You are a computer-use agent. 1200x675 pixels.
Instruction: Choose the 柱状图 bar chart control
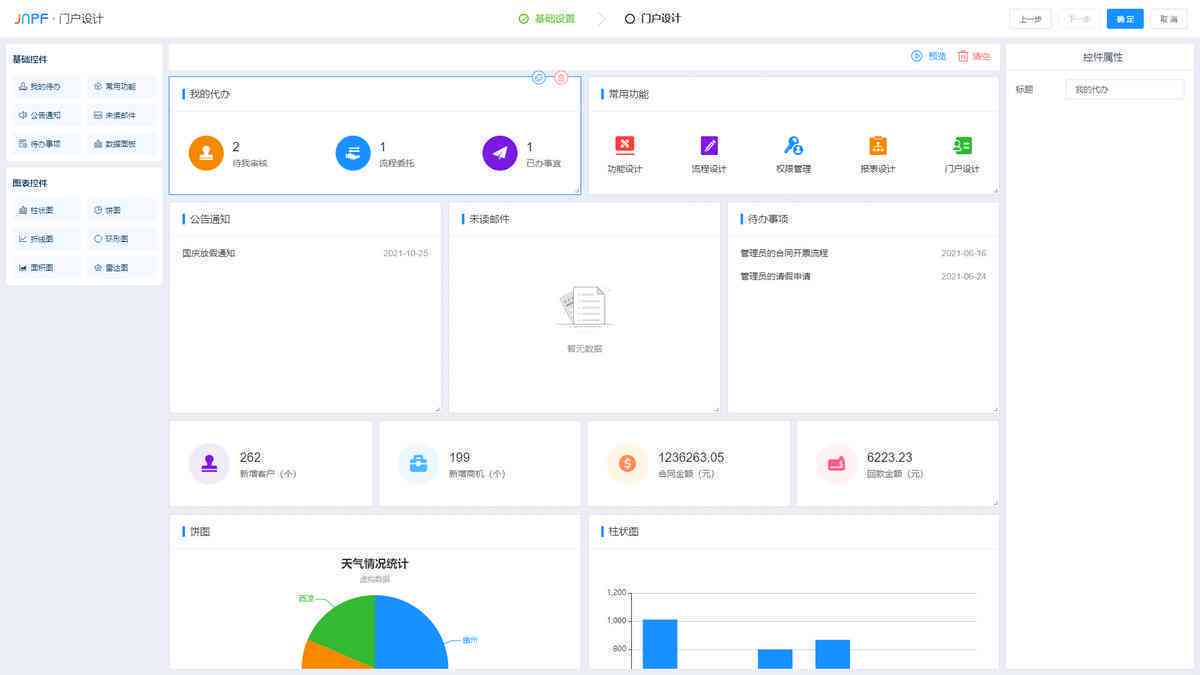pos(46,211)
